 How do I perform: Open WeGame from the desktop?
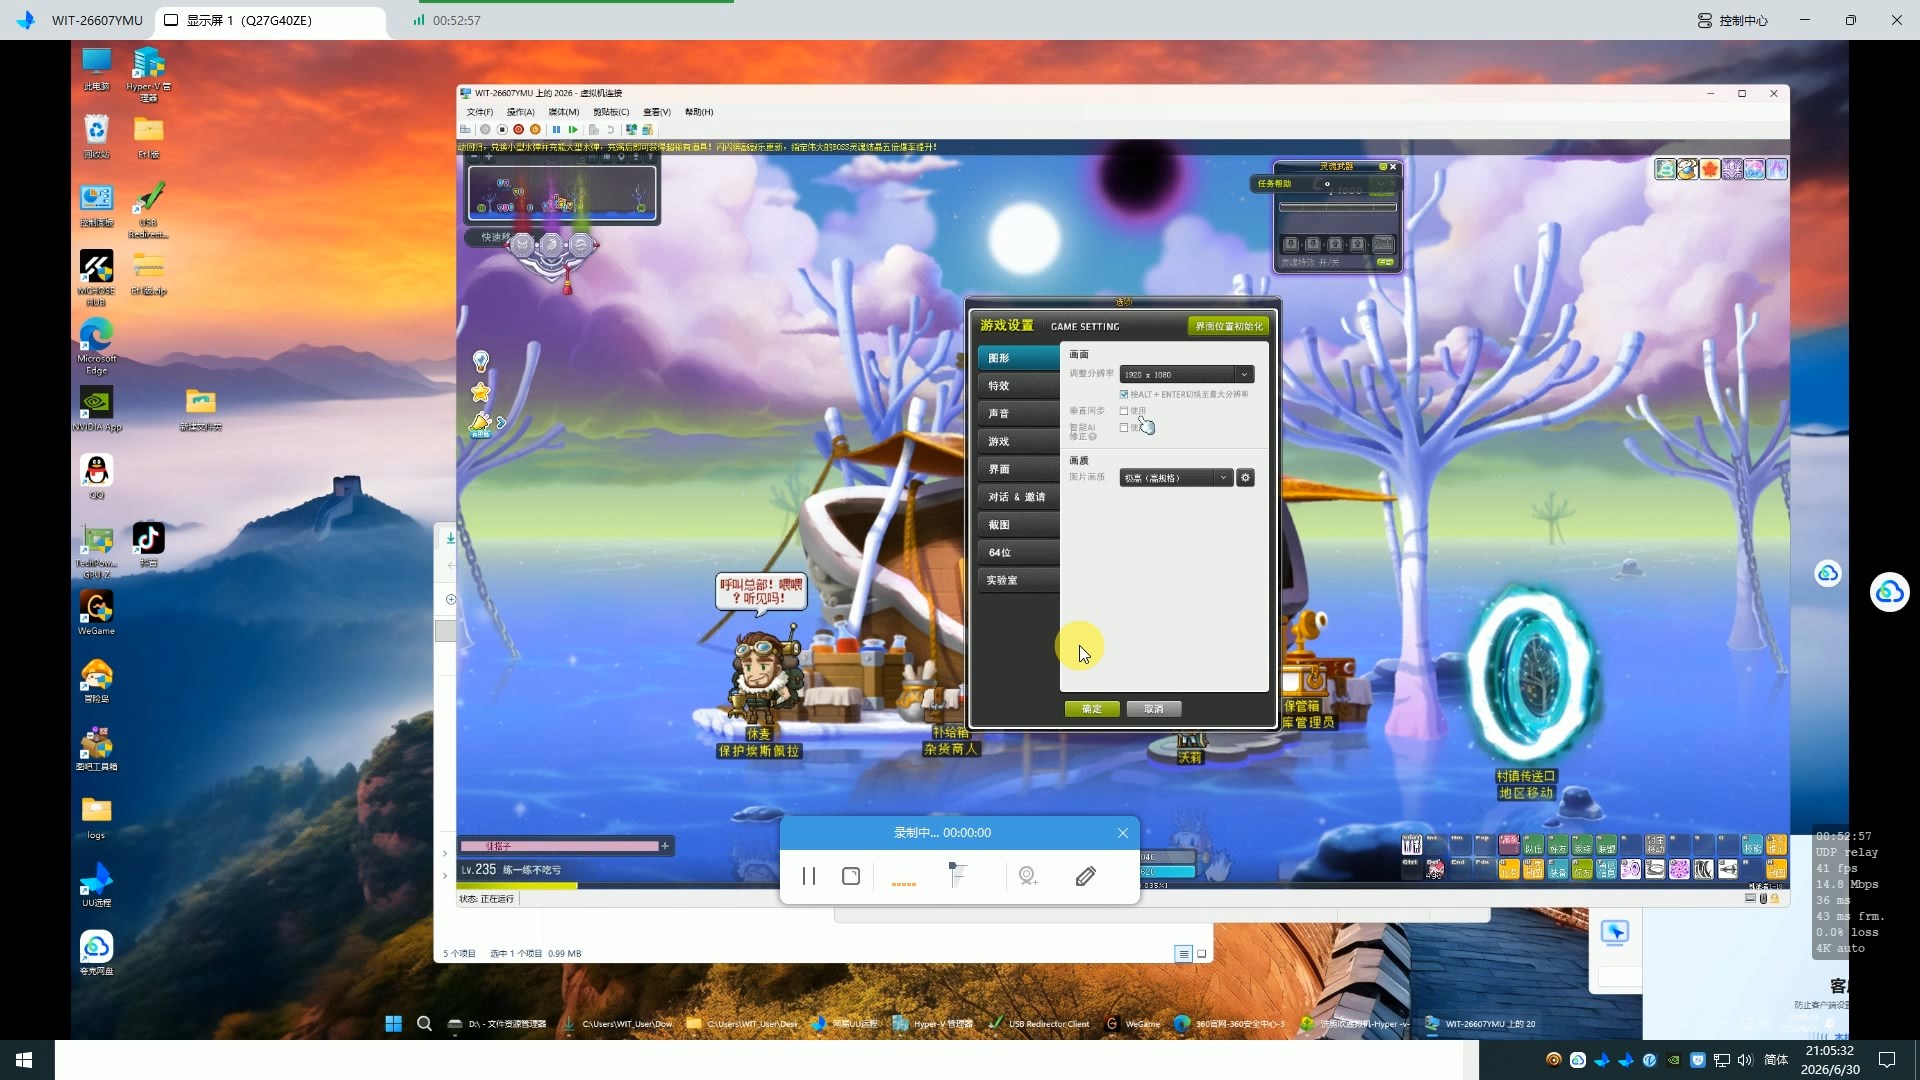(96, 612)
